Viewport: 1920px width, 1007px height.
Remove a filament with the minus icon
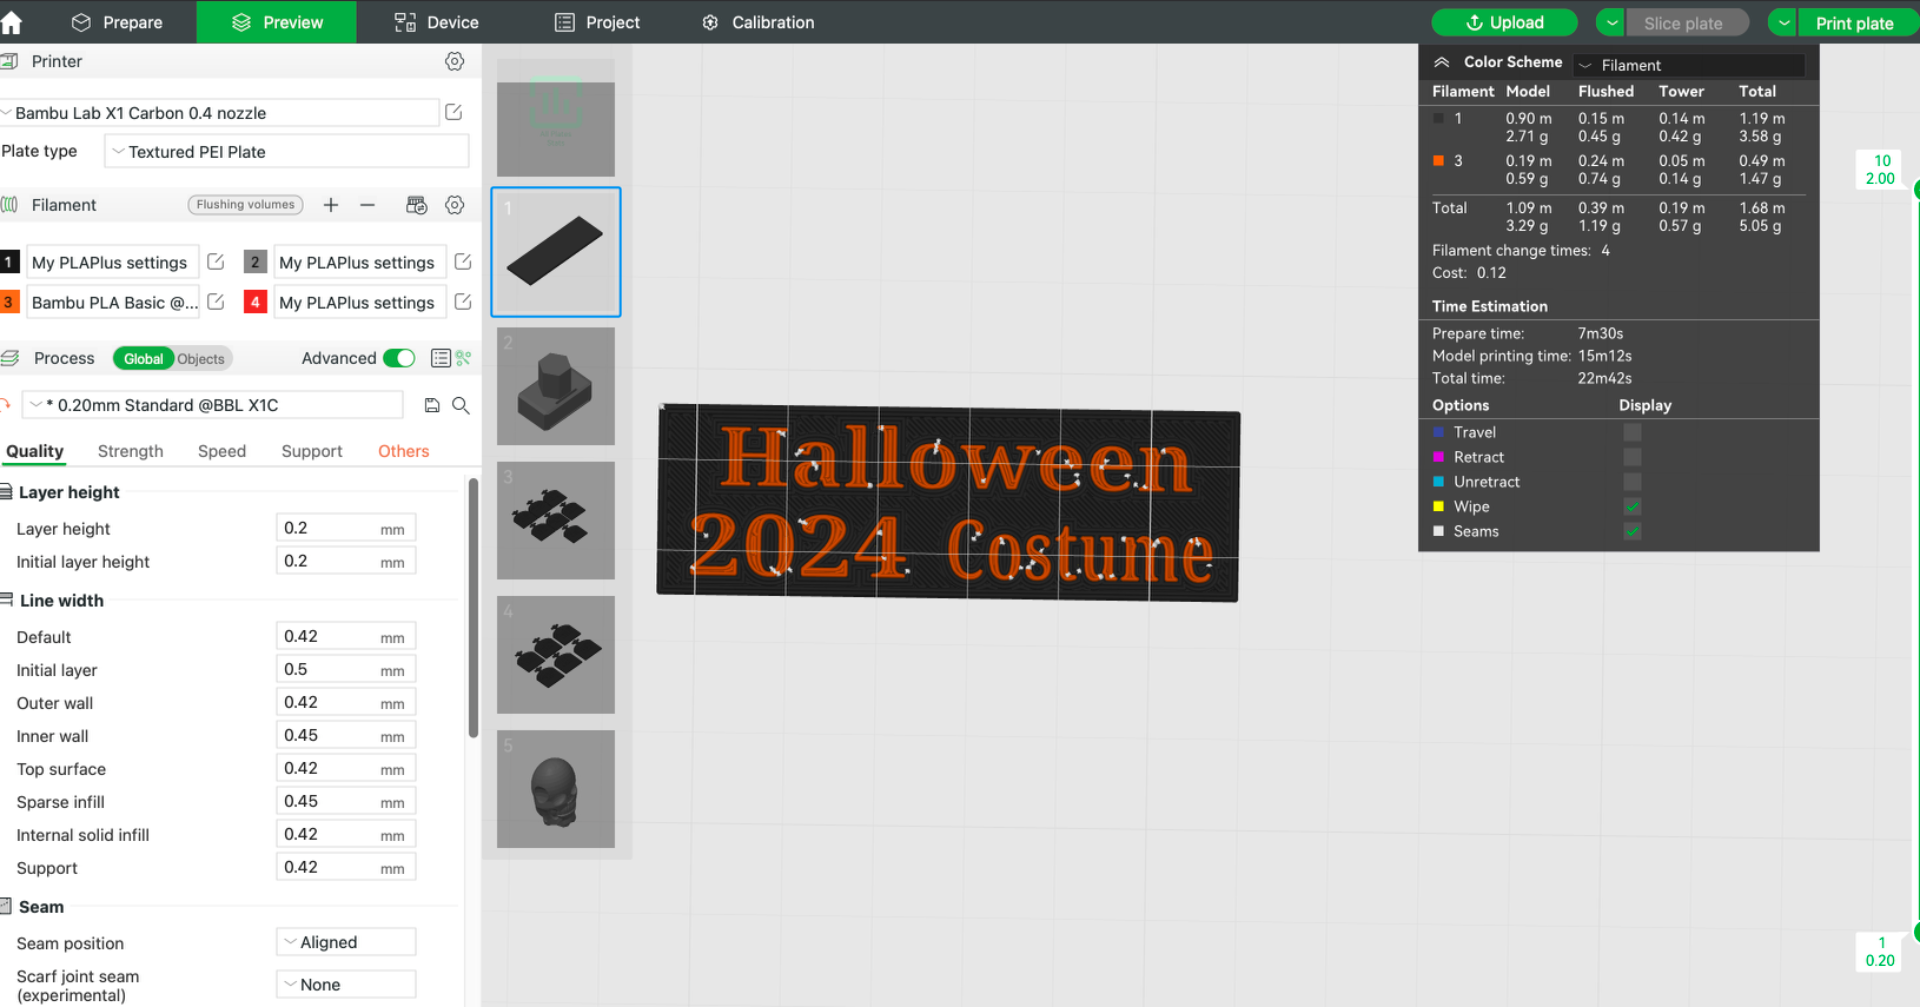[x=367, y=205]
